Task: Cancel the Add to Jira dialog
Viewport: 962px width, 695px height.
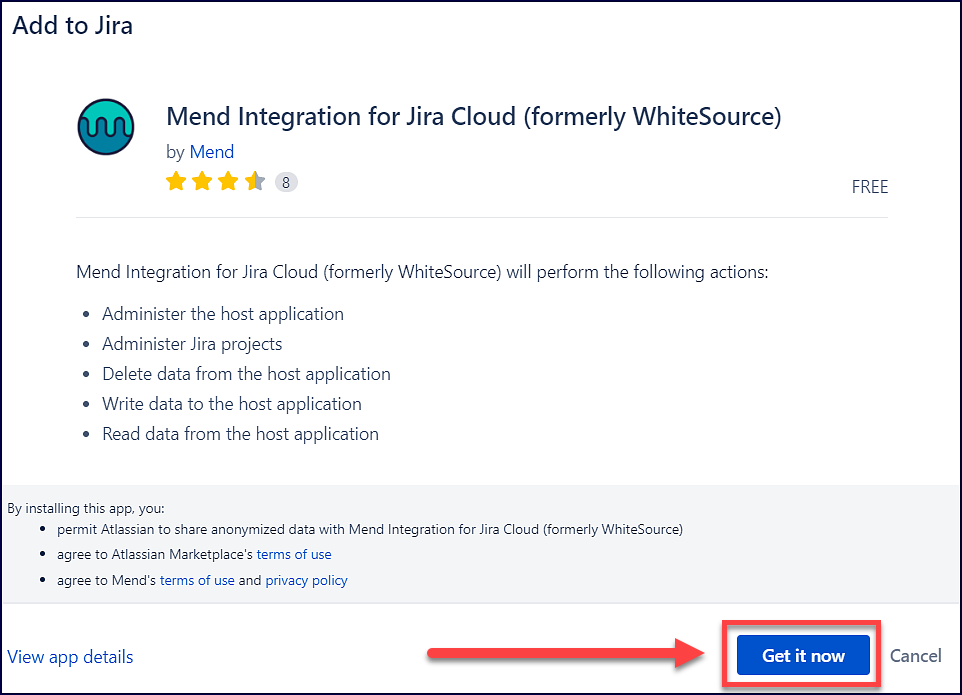Action: 915,656
